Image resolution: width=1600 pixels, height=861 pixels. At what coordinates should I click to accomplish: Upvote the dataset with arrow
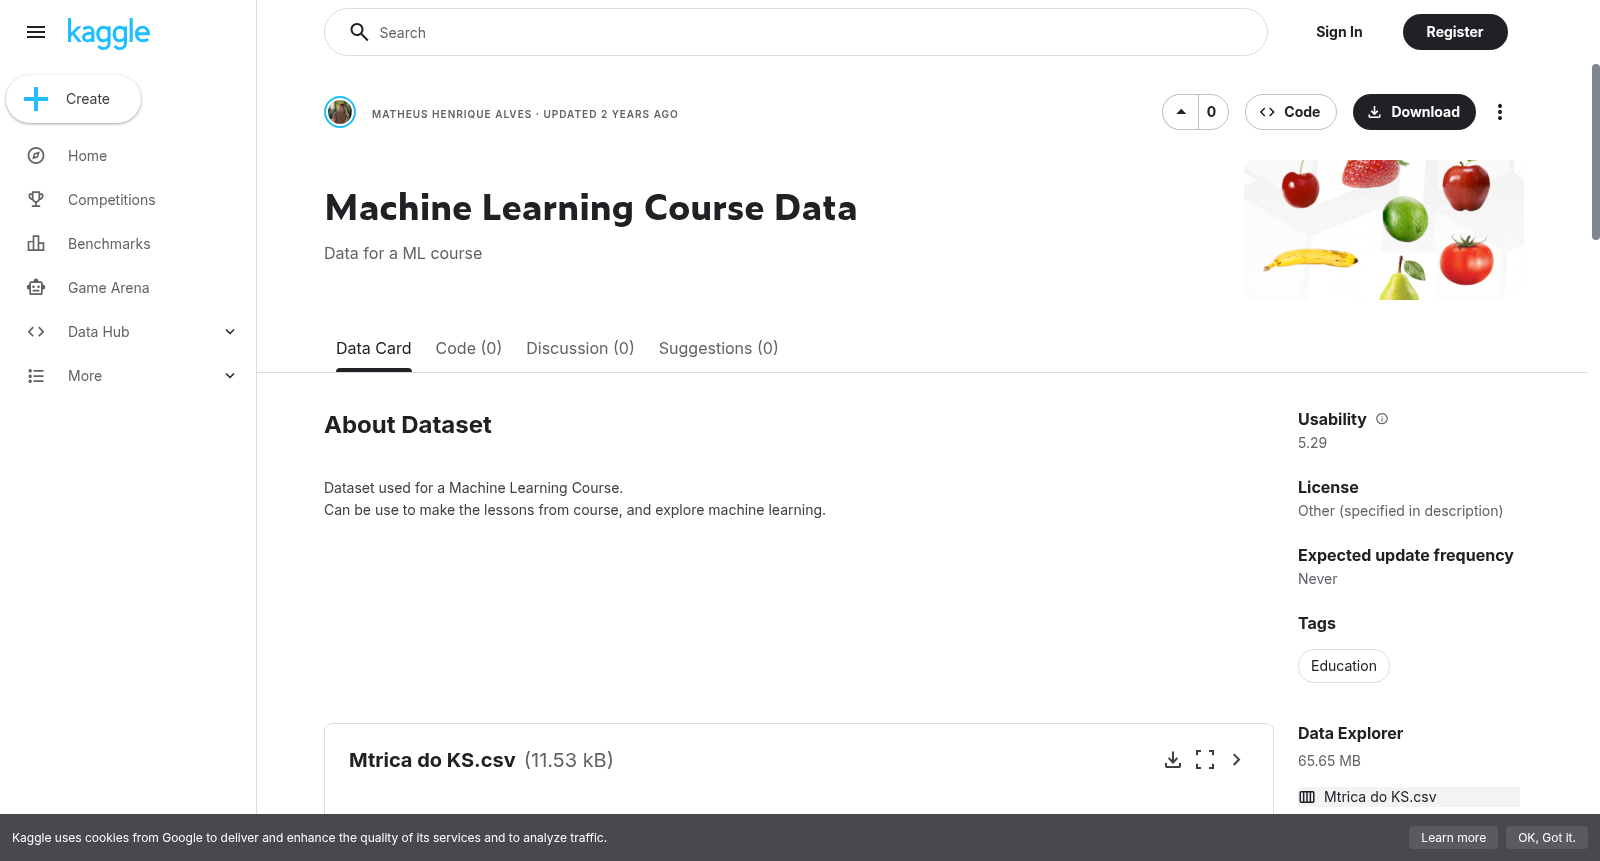point(1181,112)
